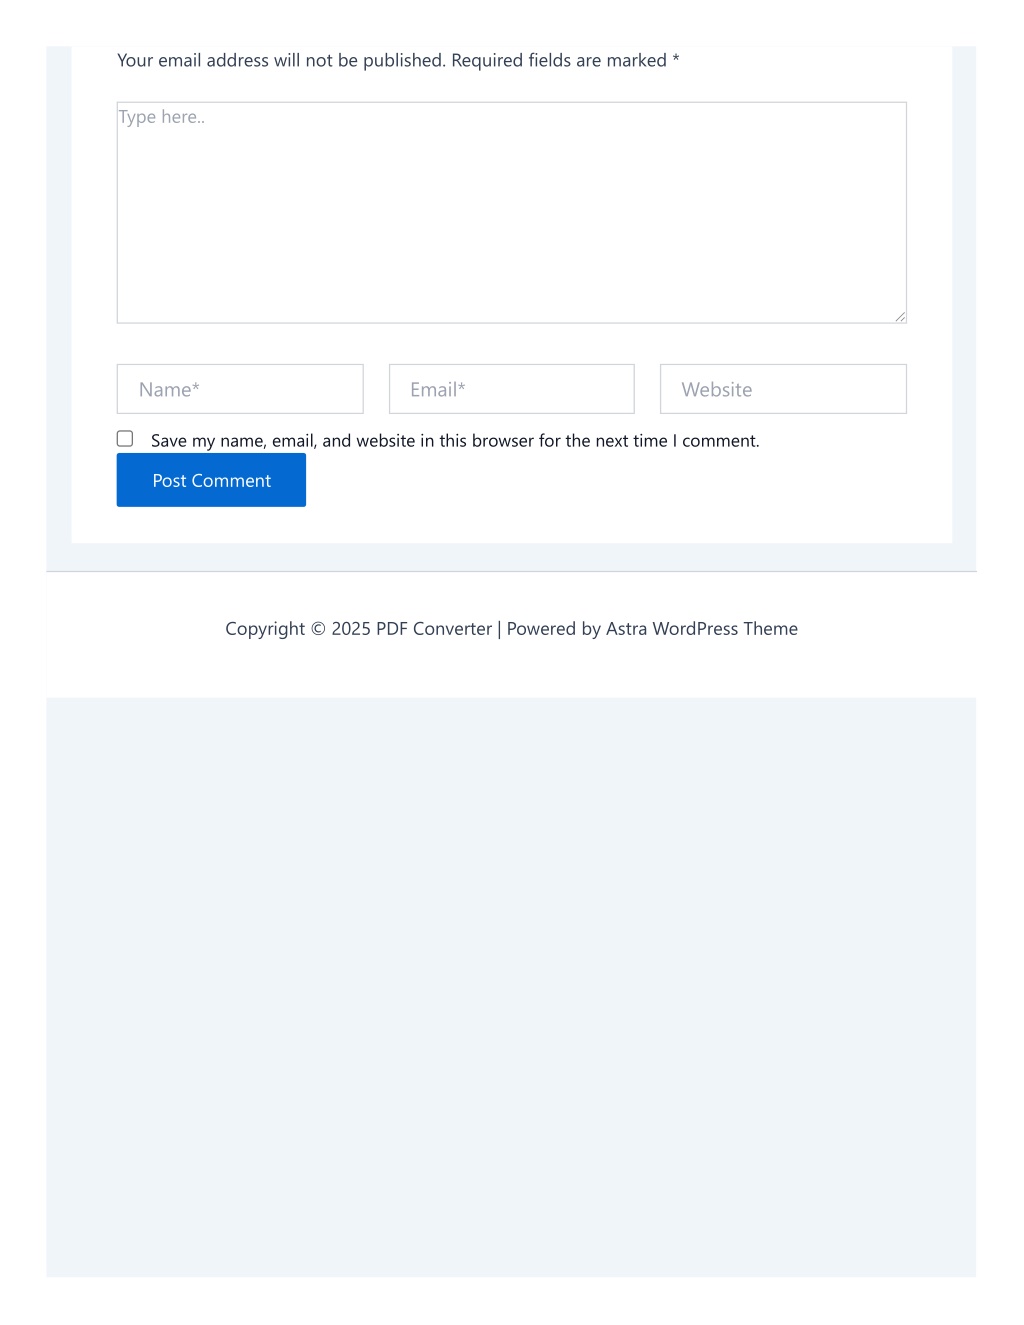This screenshot has width=1024, height=1325.
Task: Tick the save my details checkbox
Action: (125, 438)
